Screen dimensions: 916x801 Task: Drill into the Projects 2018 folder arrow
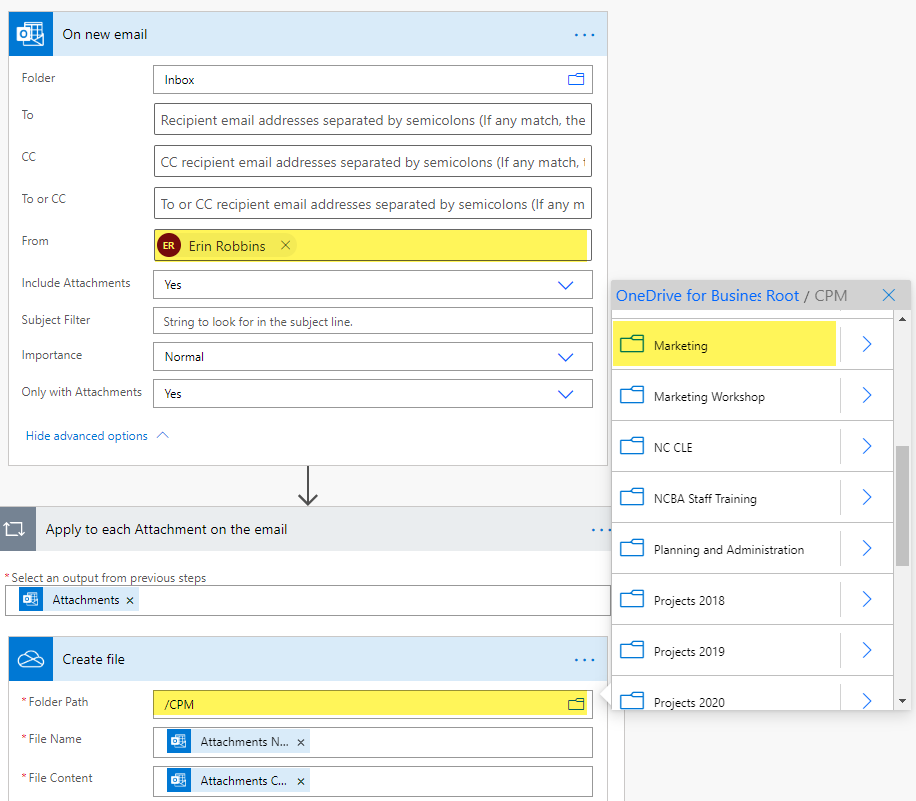point(867,600)
